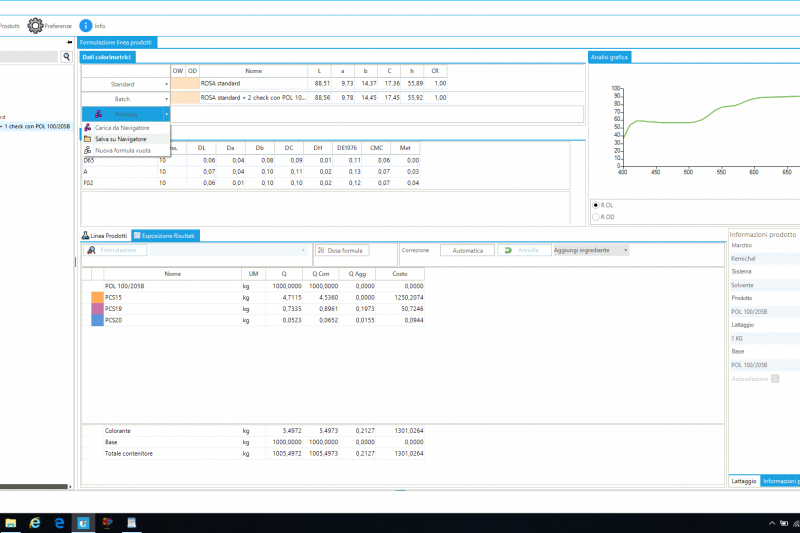Select the R OL radio button

click(597, 204)
